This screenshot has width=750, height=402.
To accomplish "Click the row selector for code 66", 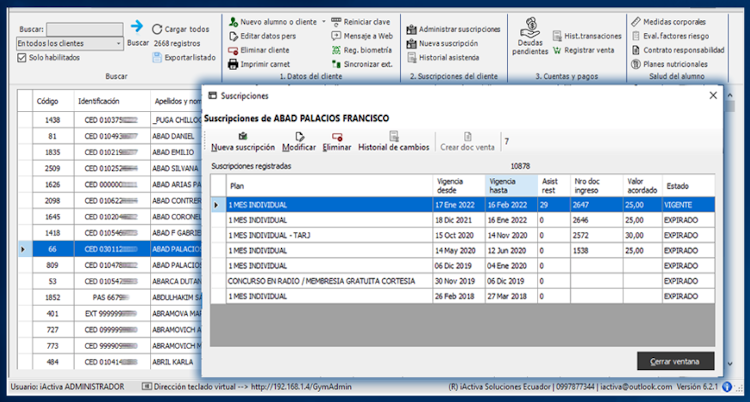I will pyautogui.click(x=25, y=249).
